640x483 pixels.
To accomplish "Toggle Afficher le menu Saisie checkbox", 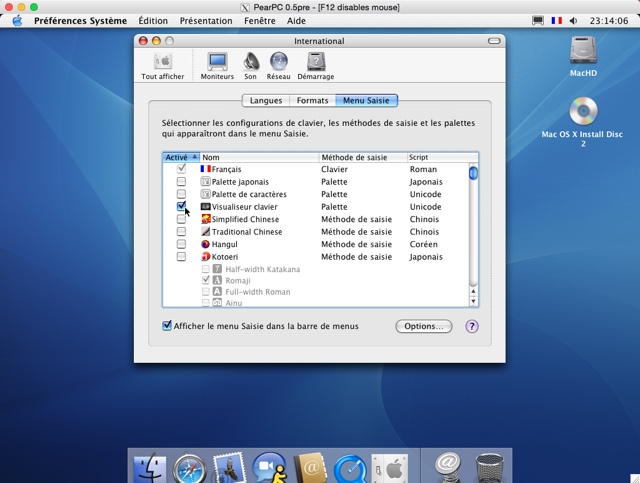I will (x=167, y=325).
